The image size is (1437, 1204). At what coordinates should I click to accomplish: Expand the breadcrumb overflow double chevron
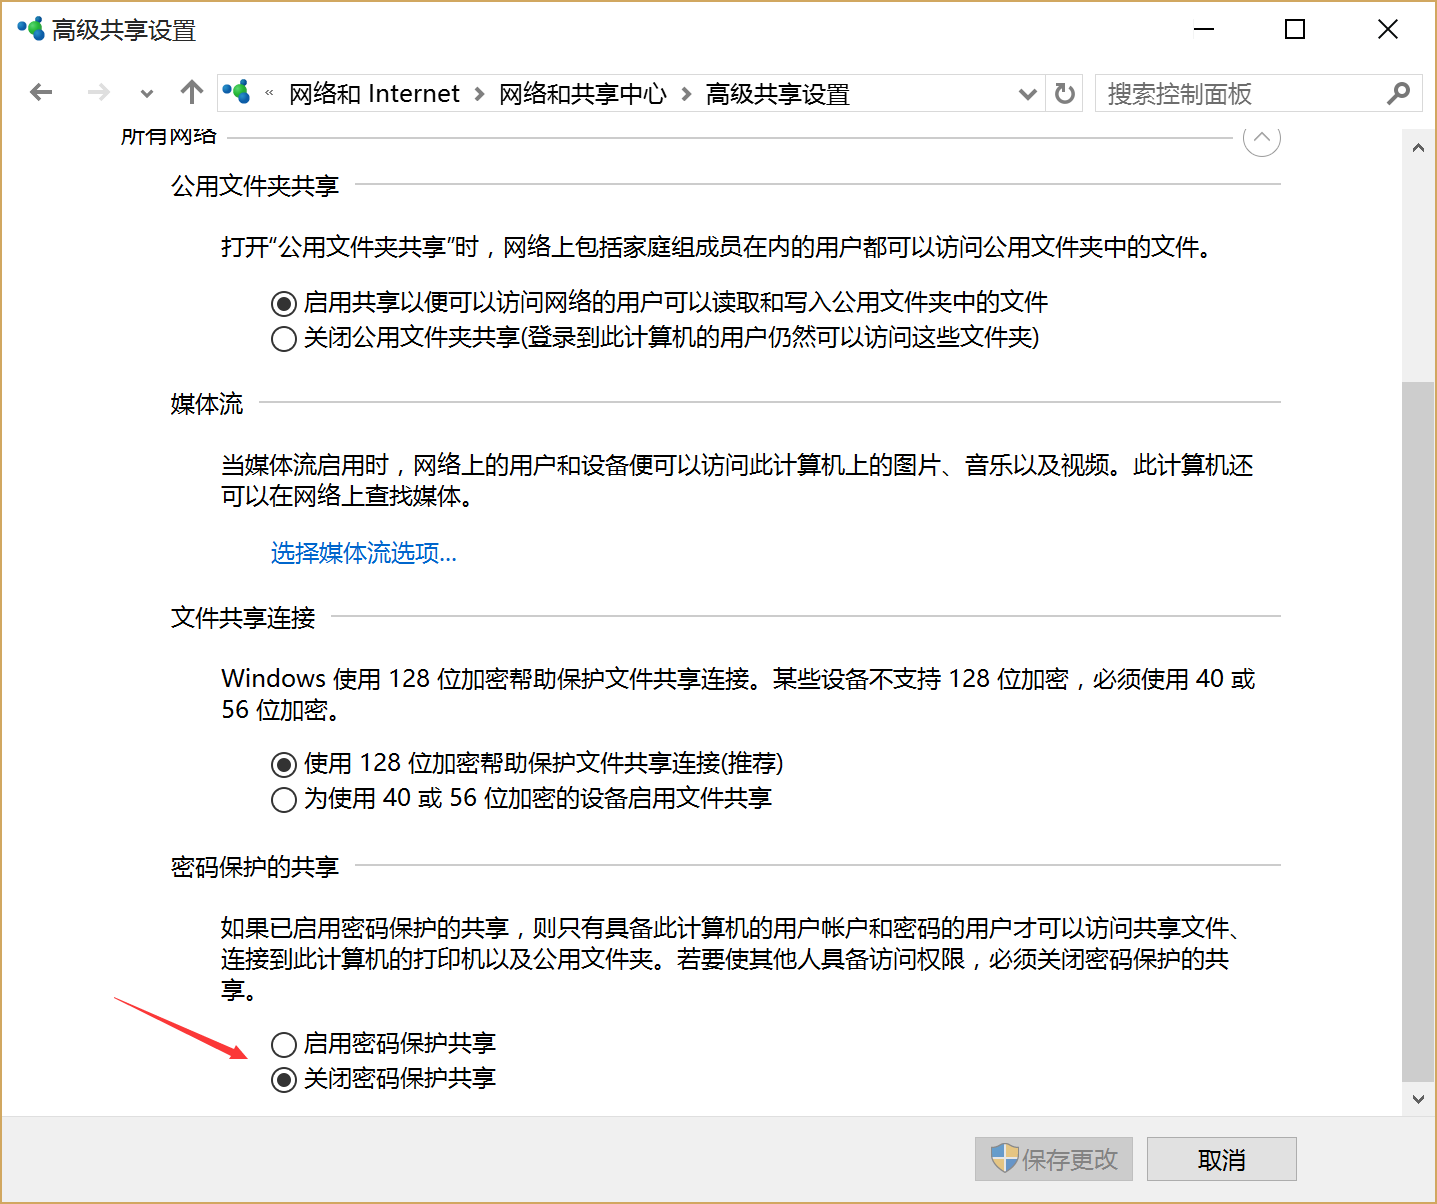pyautogui.click(x=269, y=94)
